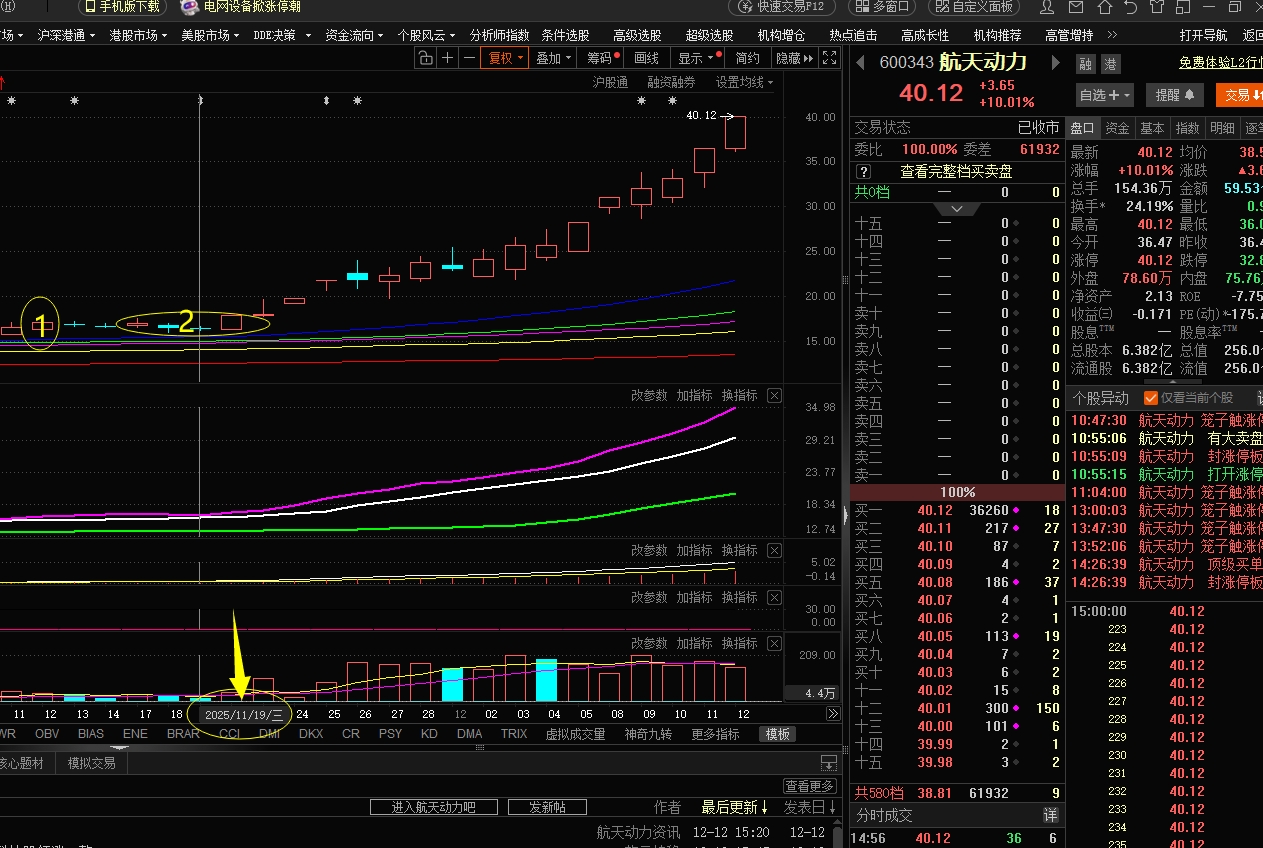Open 叠加 dropdown
This screenshot has height=848, width=1263.
pyautogui.click(x=554, y=58)
